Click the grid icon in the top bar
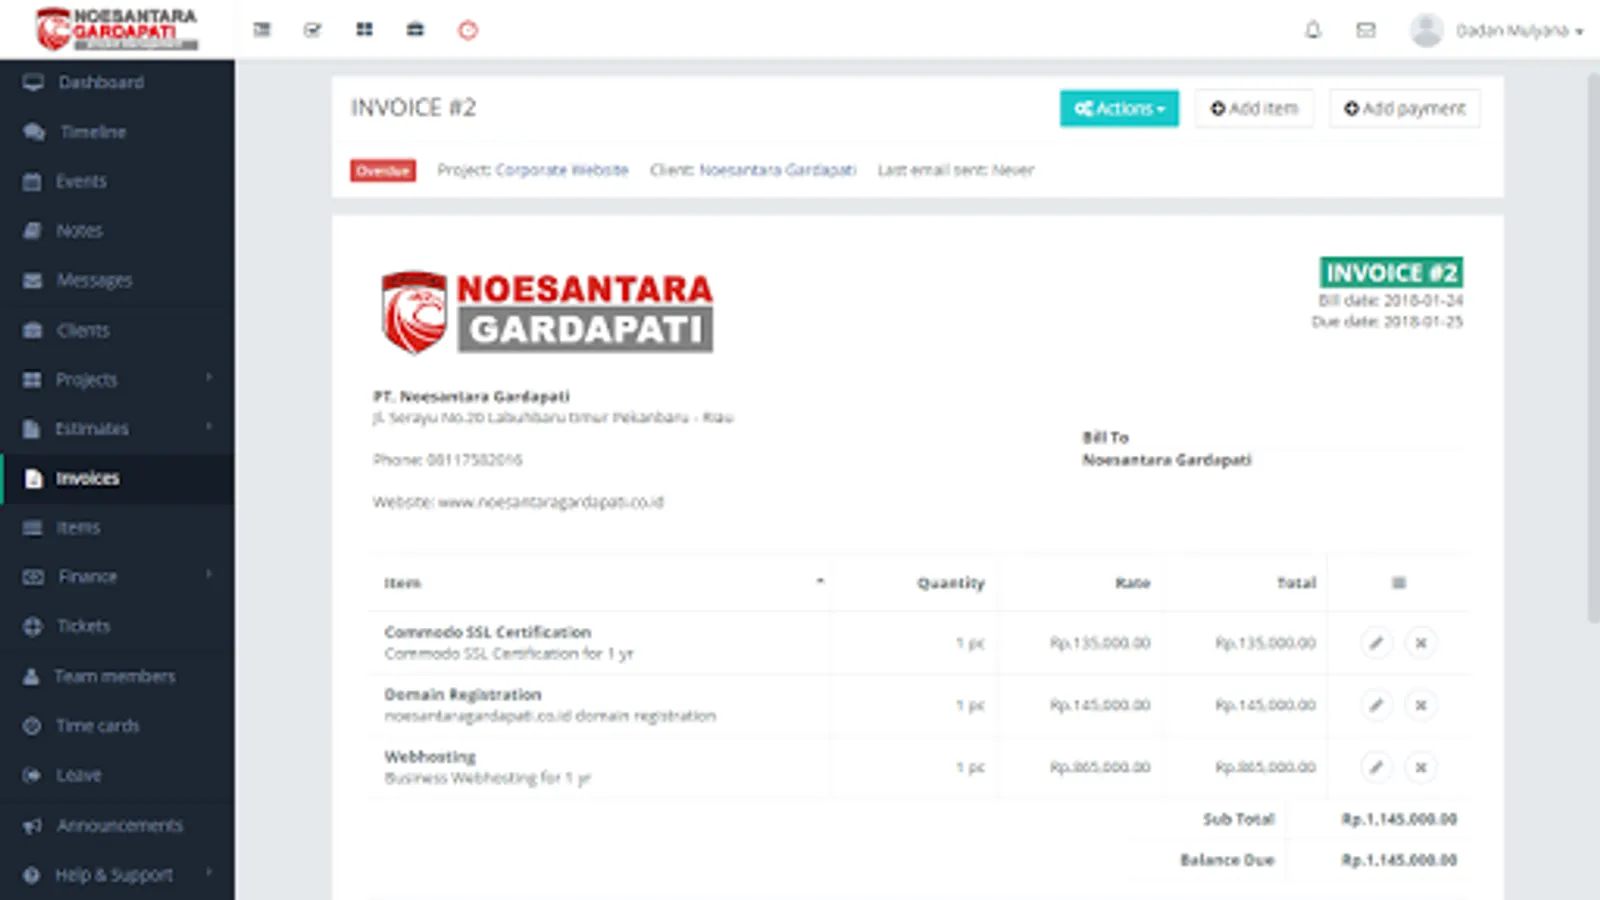Screen dimensions: 1600x900 pos(364,30)
